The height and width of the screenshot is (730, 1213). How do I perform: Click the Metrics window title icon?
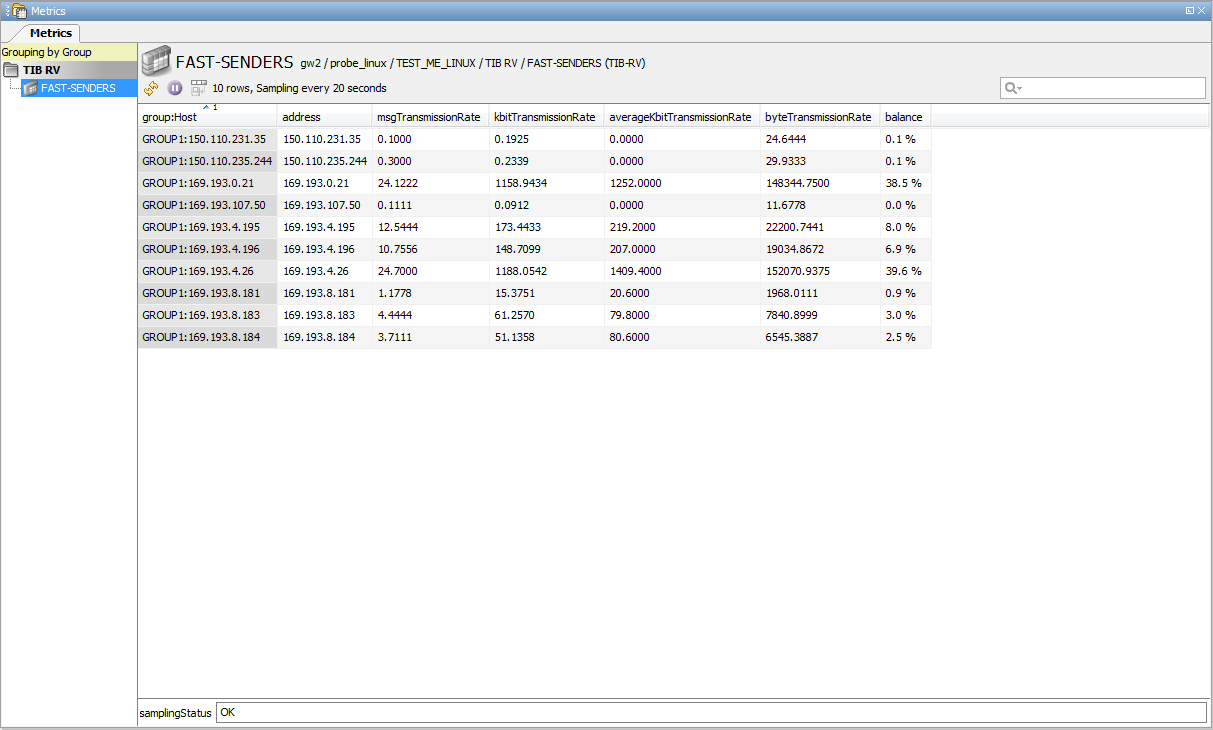point(18,11)
